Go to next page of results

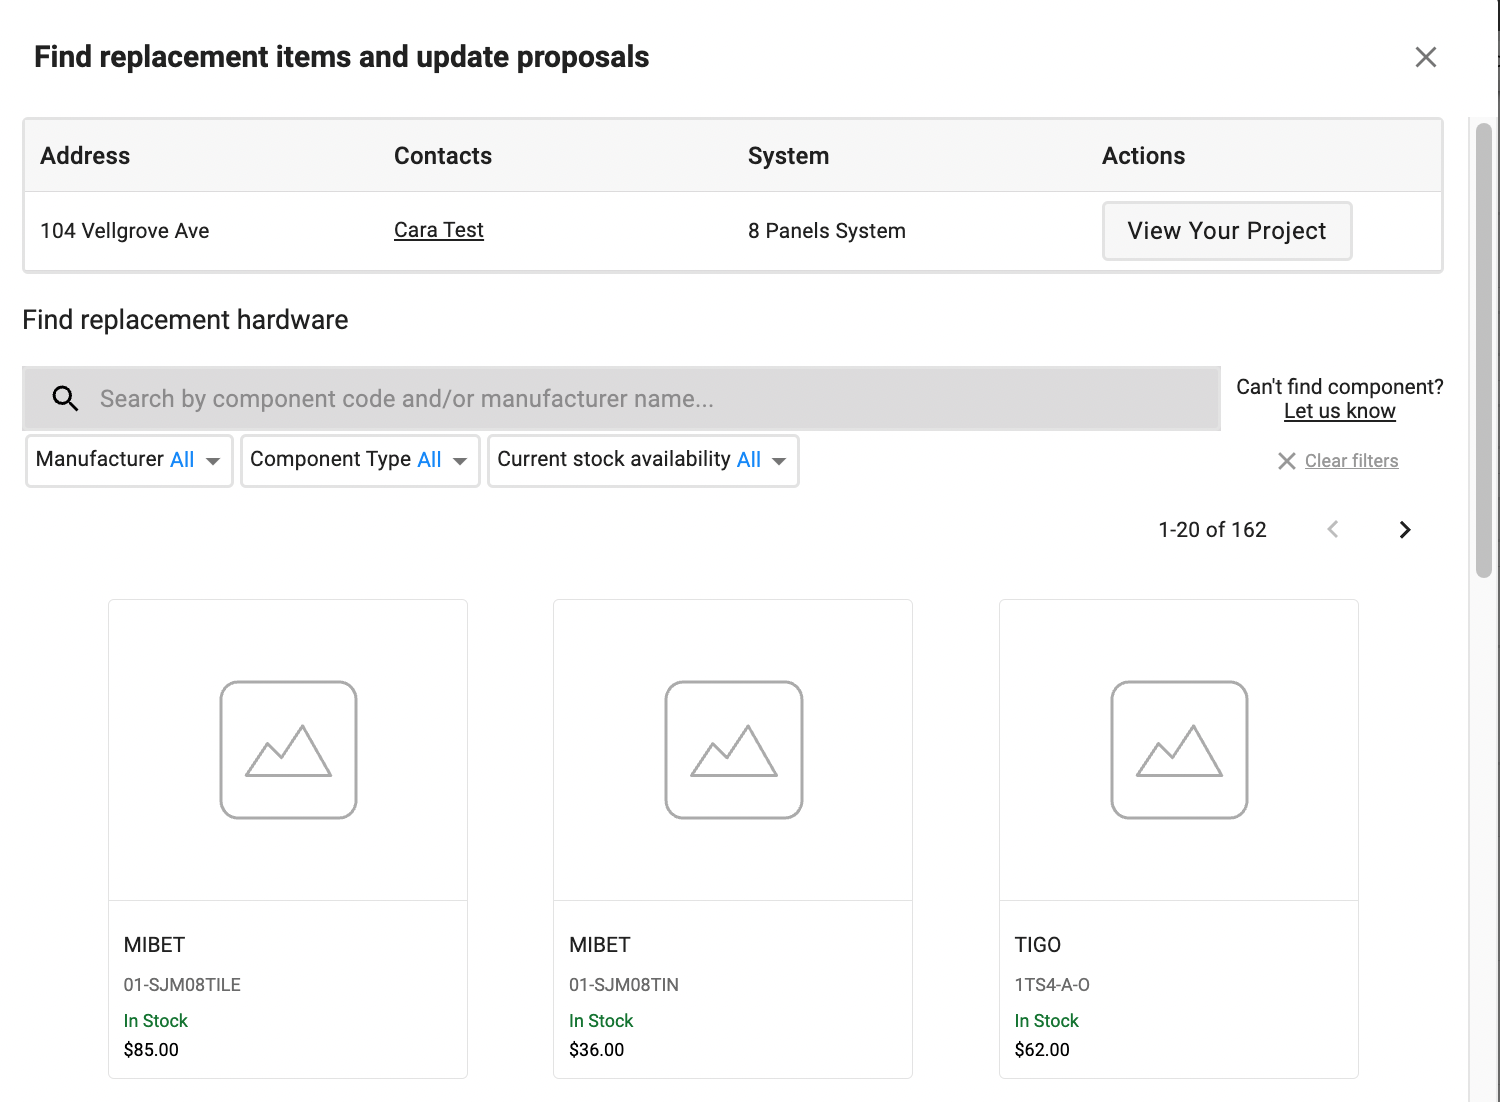click(1405, 530)
